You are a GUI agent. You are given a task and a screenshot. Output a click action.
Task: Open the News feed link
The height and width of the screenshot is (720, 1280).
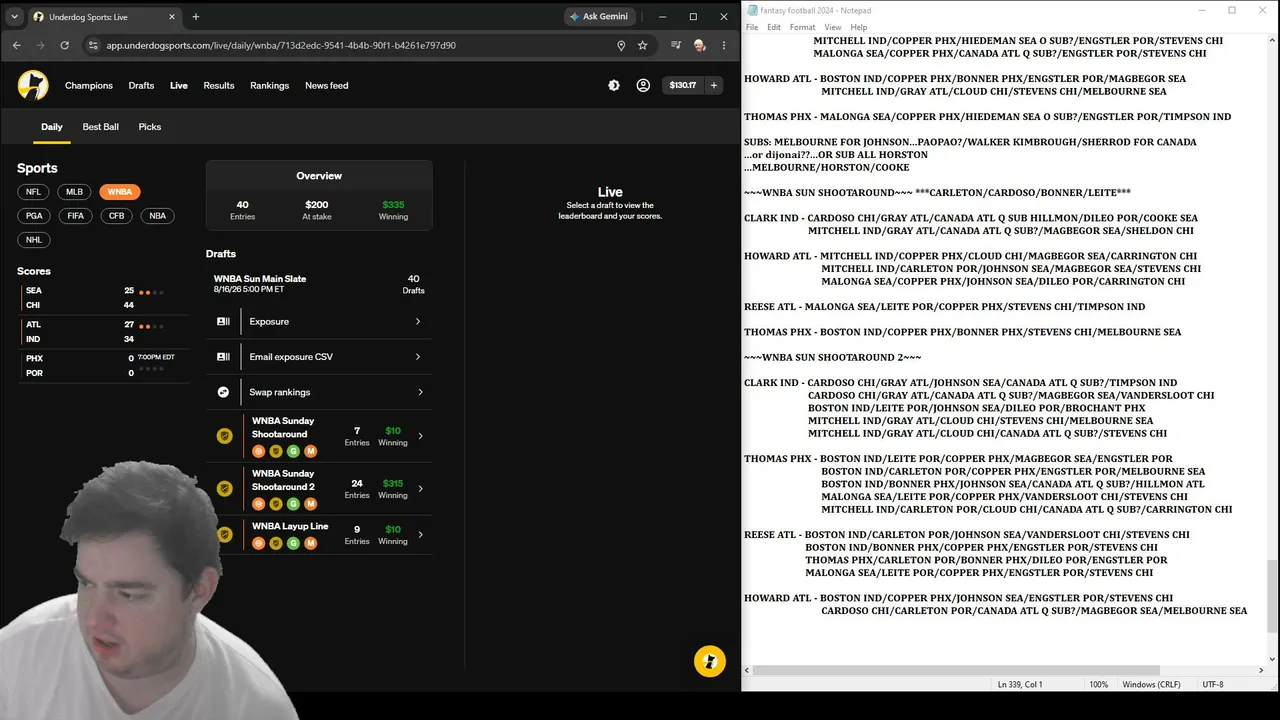pyautogui.click(x=327, y=86)
